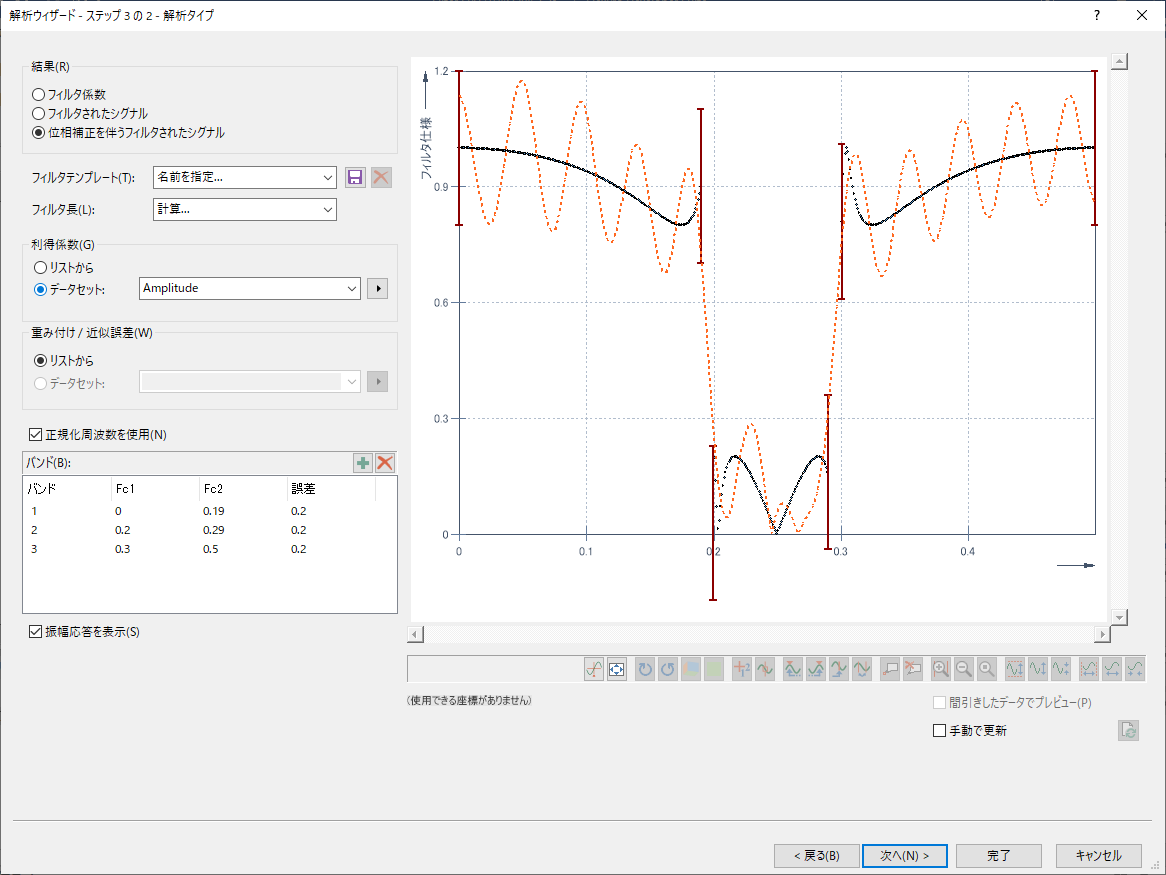This screenshot has width=1166, height=875.
Task: Select band row 3 with Fc2 0.5
Action: pos(210,549)
